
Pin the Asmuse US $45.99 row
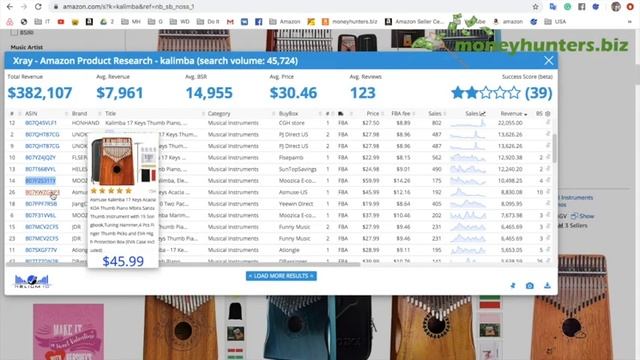coord(548,191)
